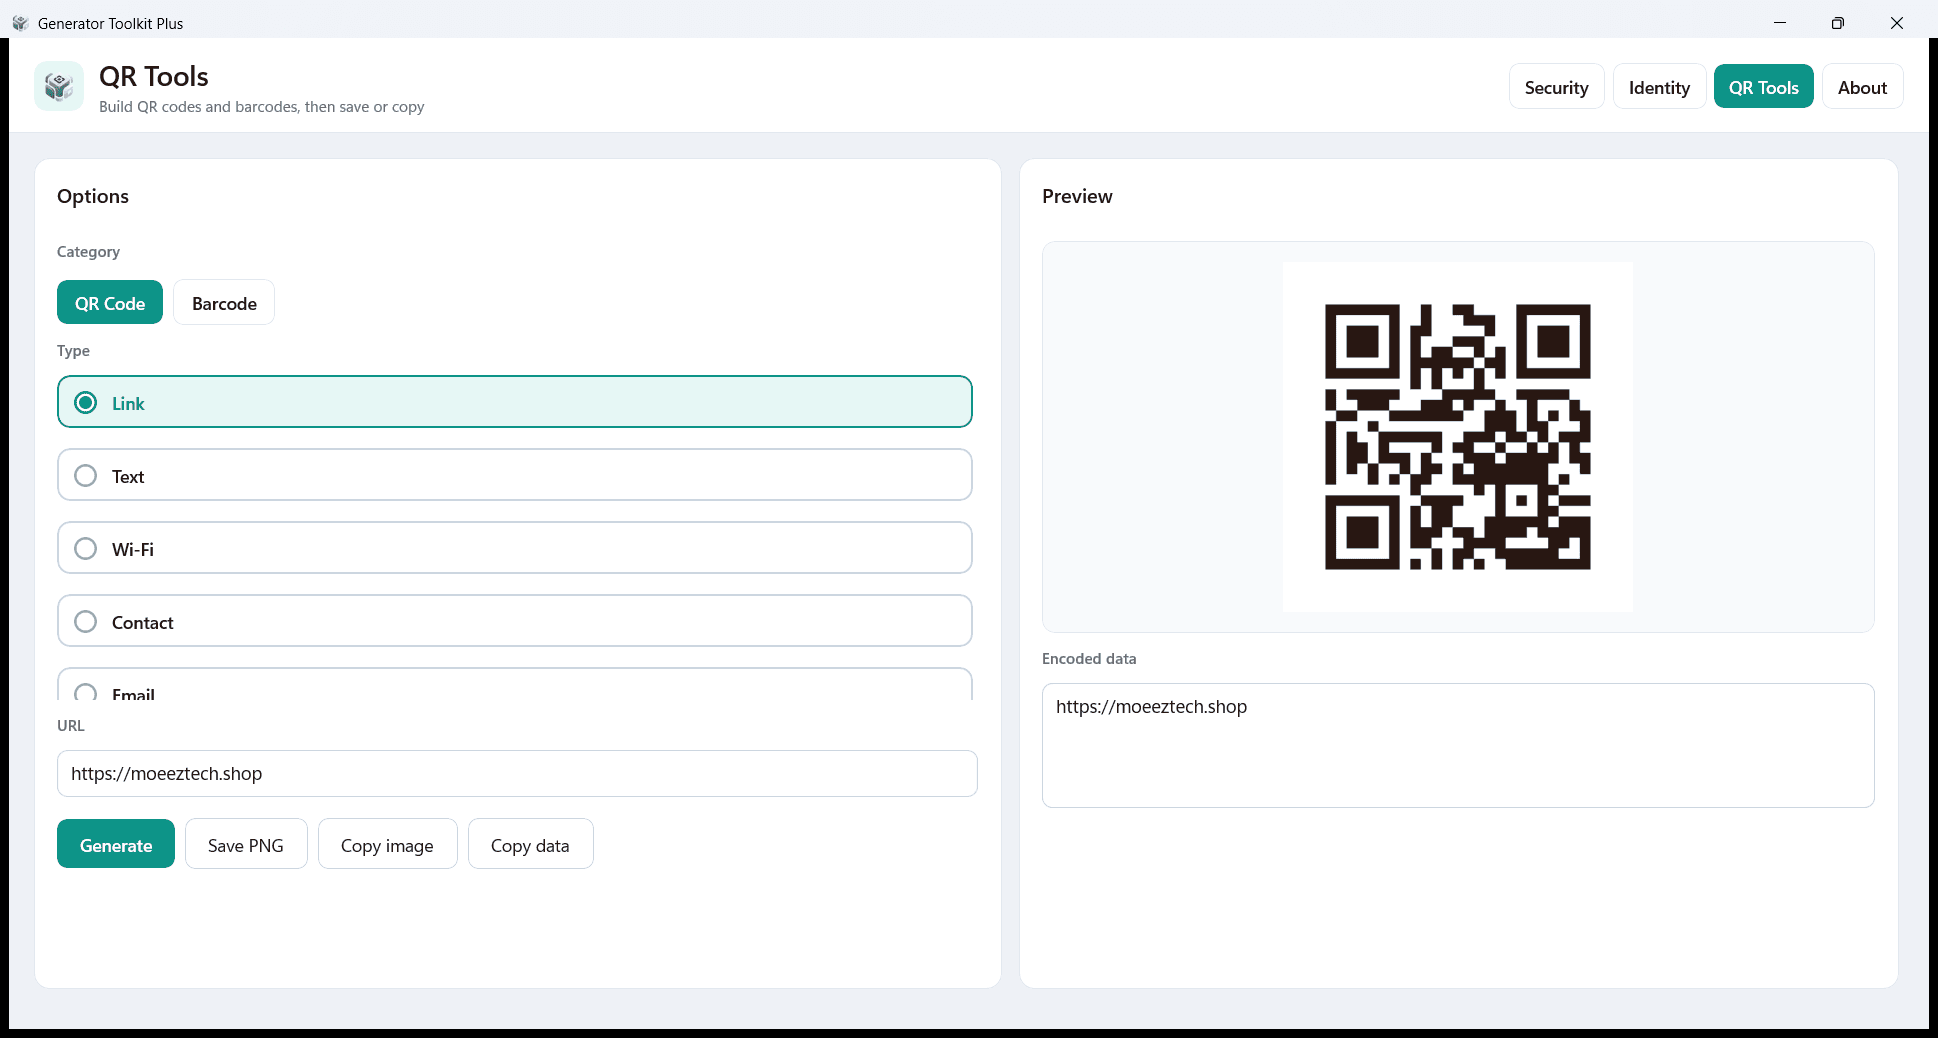1938x1038 pixels.
Task: Select the Email type radio button
Action: pyautogui.click(x=515, y=685)
